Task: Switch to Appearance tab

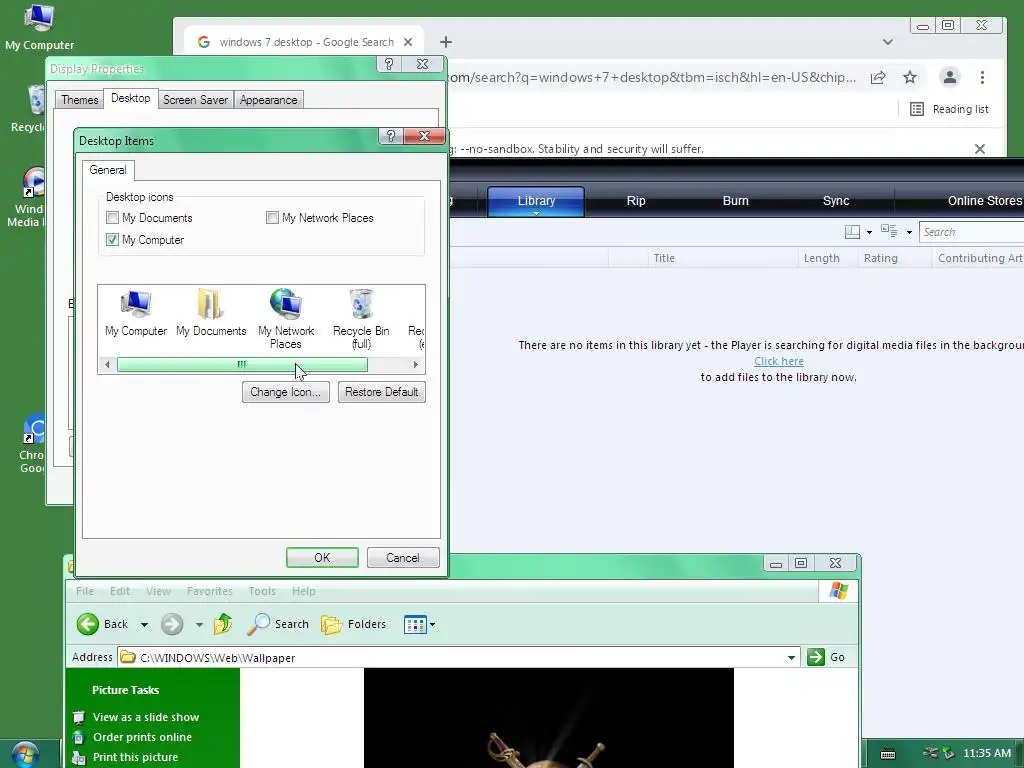Action: pyautogui.click(x=268, y=100)
